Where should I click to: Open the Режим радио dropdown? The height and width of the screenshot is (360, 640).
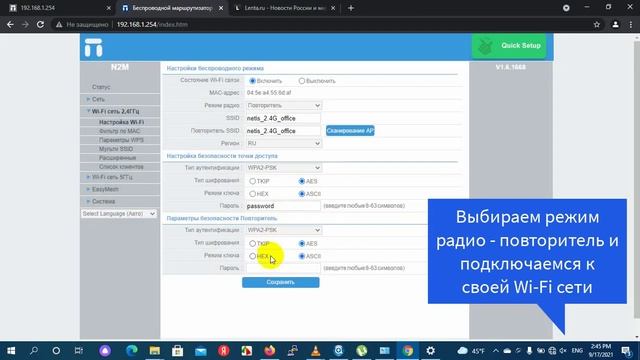click(284, 105)
